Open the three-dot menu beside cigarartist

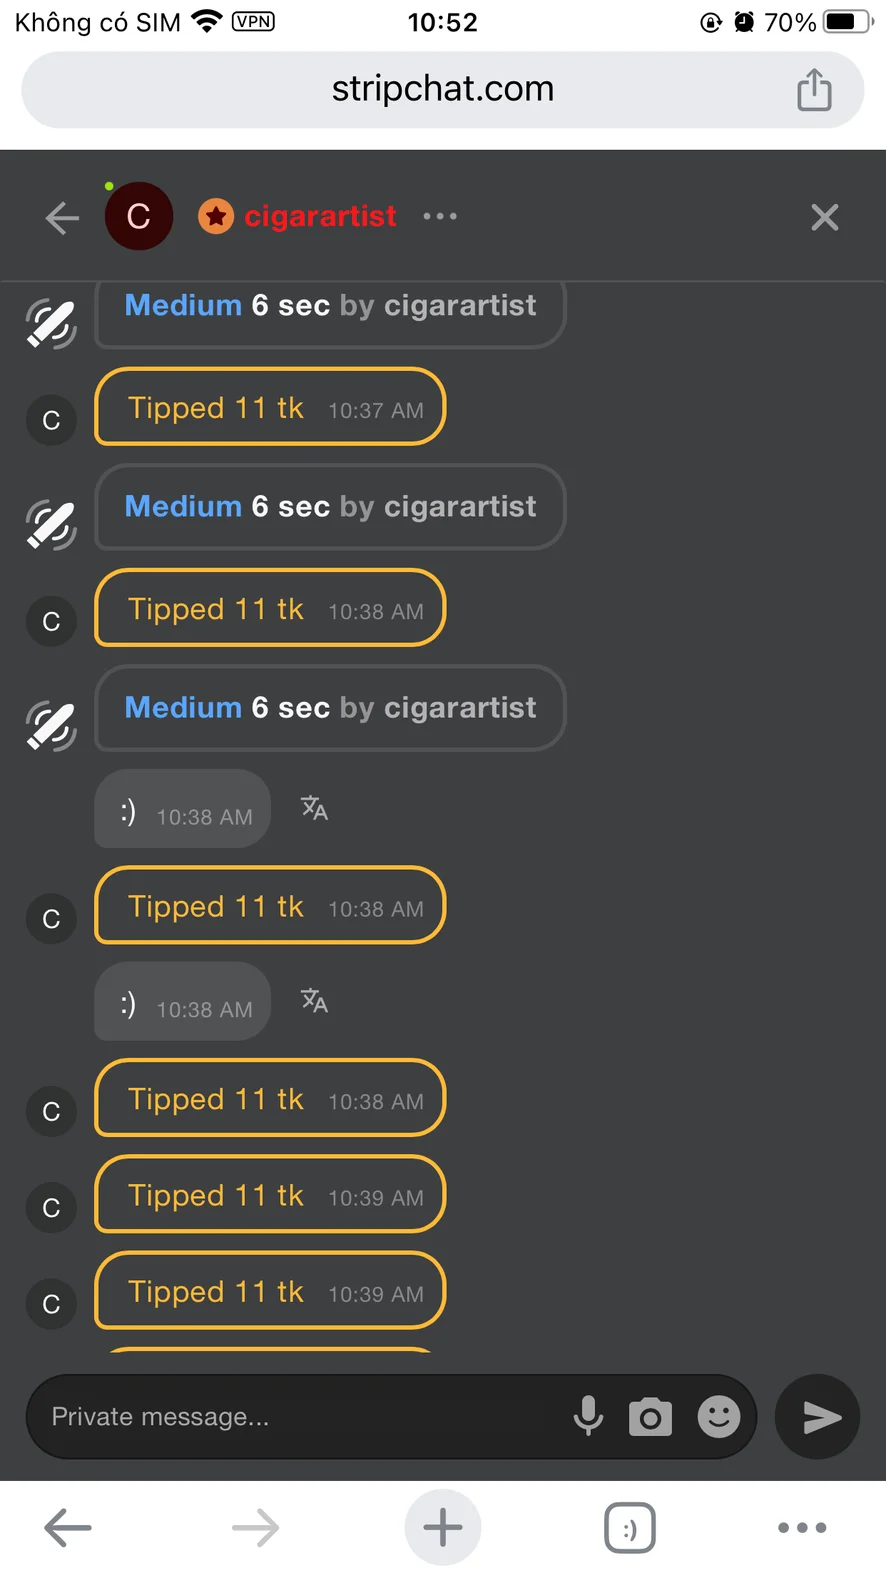coord(440,216)
